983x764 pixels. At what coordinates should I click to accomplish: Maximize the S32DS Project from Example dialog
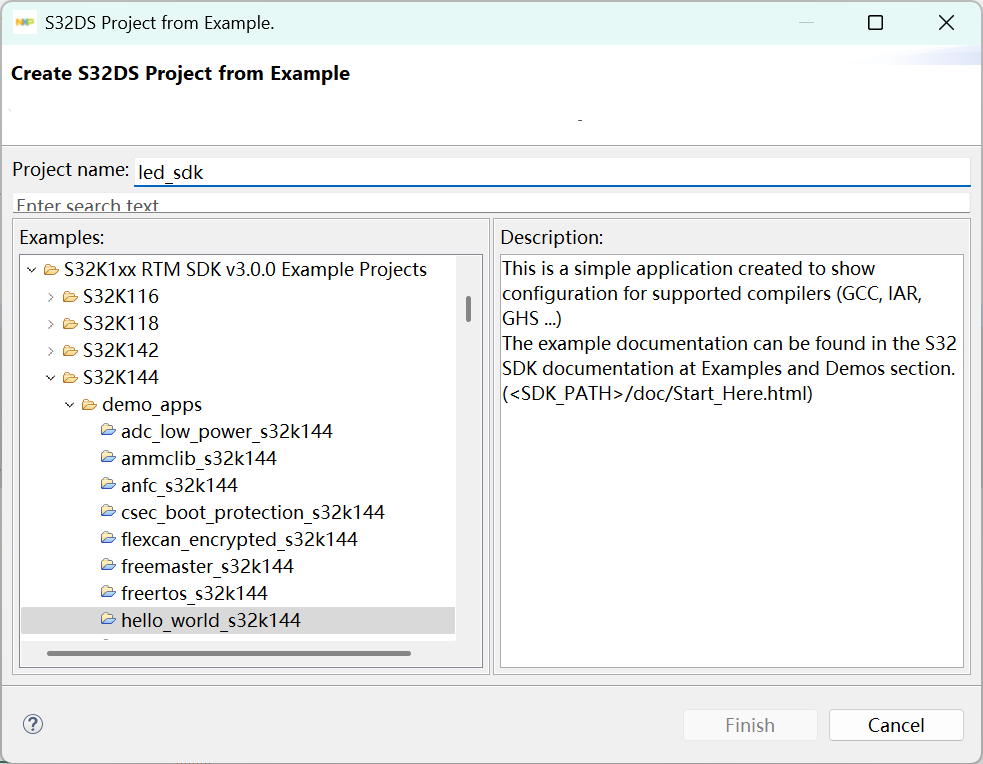[x=875, y=23]
